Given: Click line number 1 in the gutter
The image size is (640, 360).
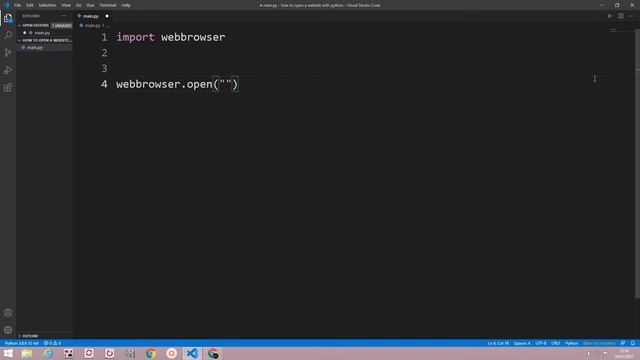Looking at the screenshot, I should [104, 38].
